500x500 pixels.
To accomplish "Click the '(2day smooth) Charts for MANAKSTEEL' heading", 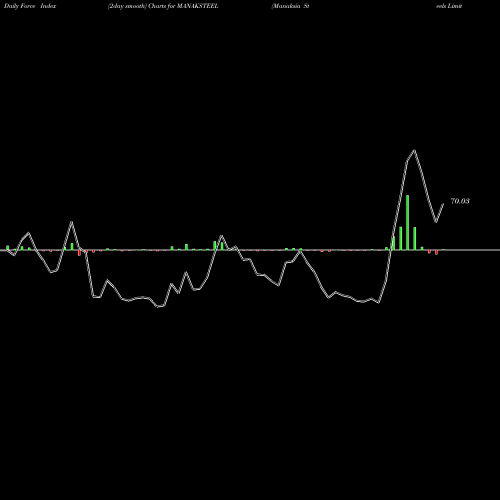I will 163,6.
